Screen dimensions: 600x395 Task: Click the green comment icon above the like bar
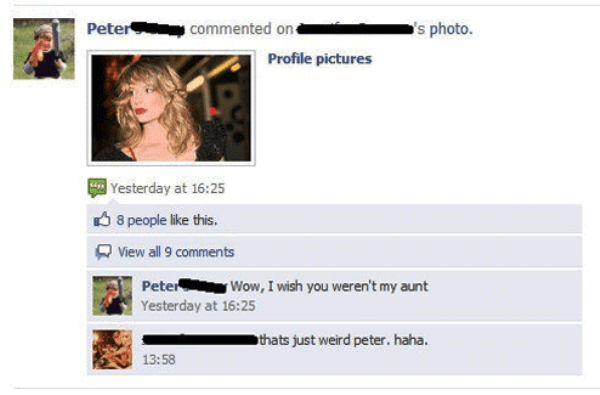pyautogui.click(x=97, y=188)
